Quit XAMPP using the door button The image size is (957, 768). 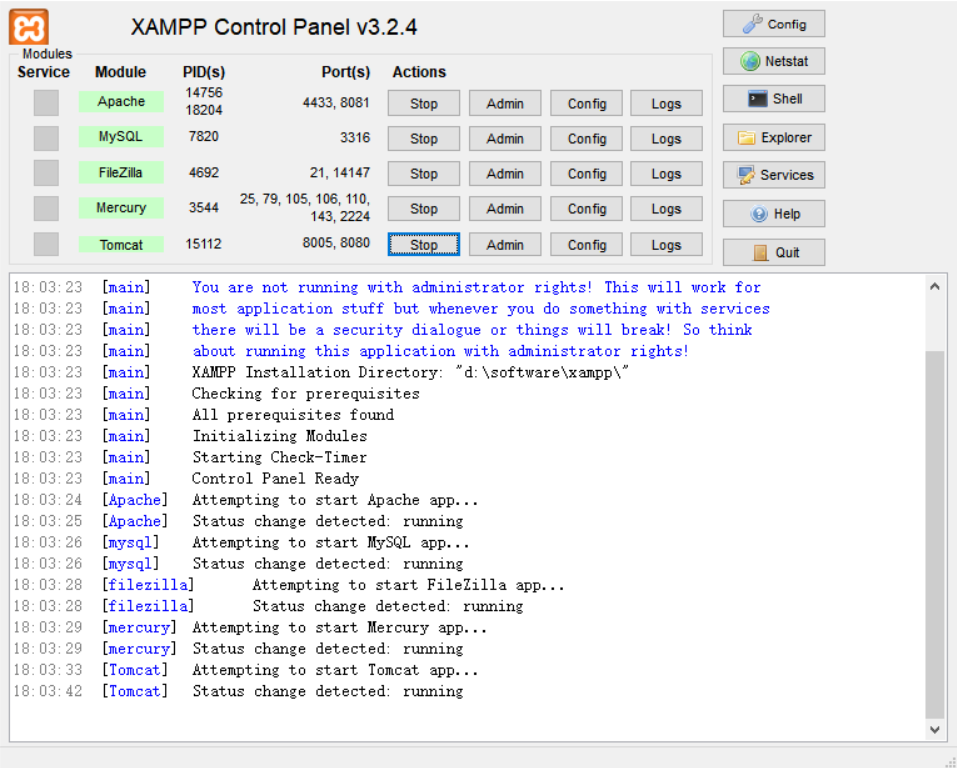pos(774,252)
